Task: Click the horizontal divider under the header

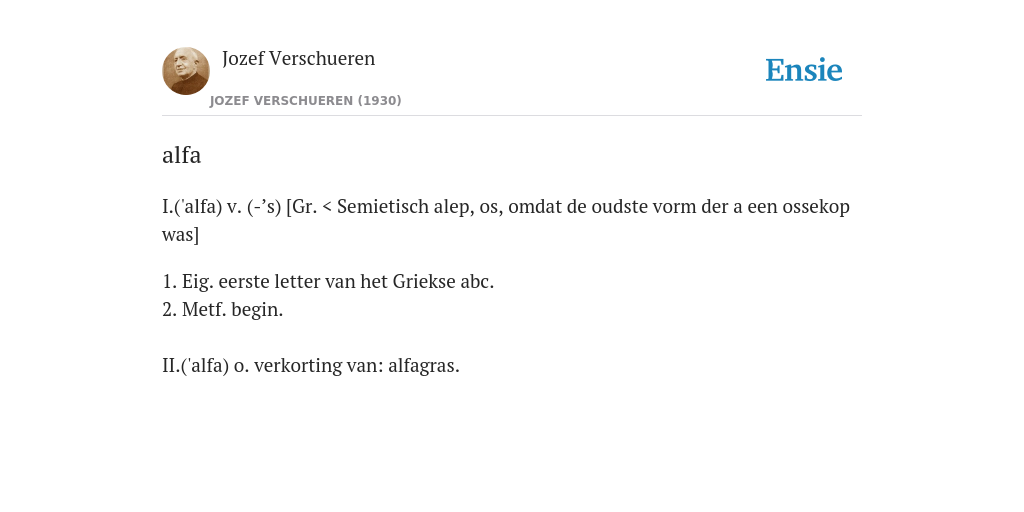Action: tap(512, 116)
